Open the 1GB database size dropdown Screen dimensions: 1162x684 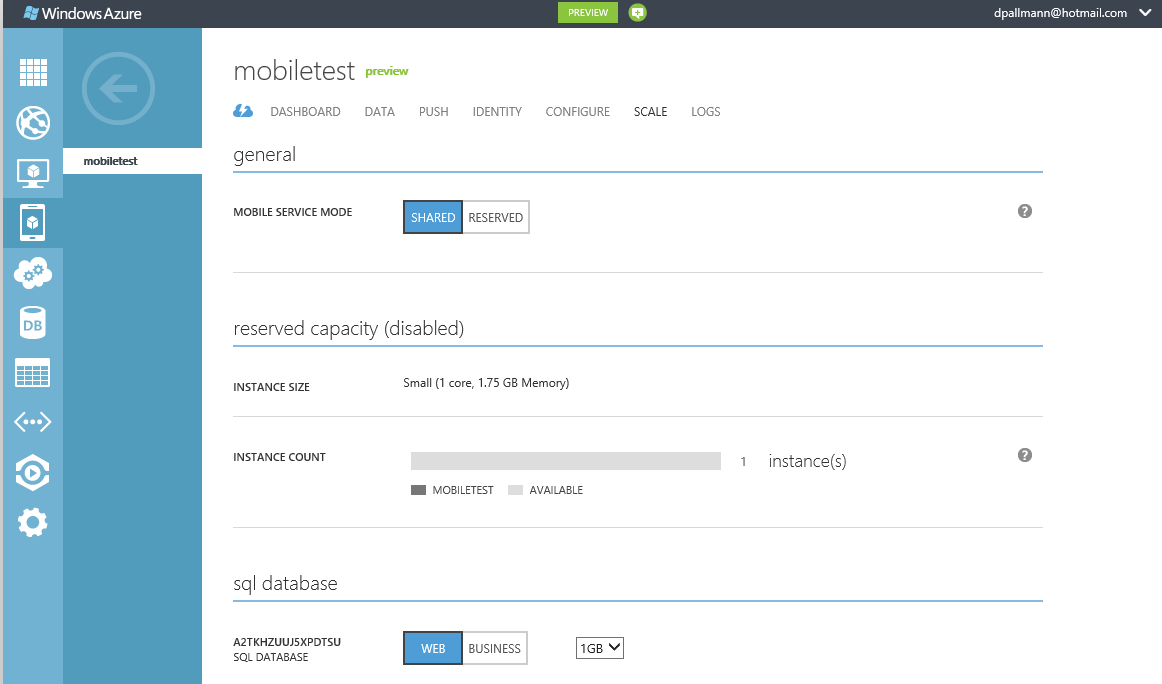point(600,648)
